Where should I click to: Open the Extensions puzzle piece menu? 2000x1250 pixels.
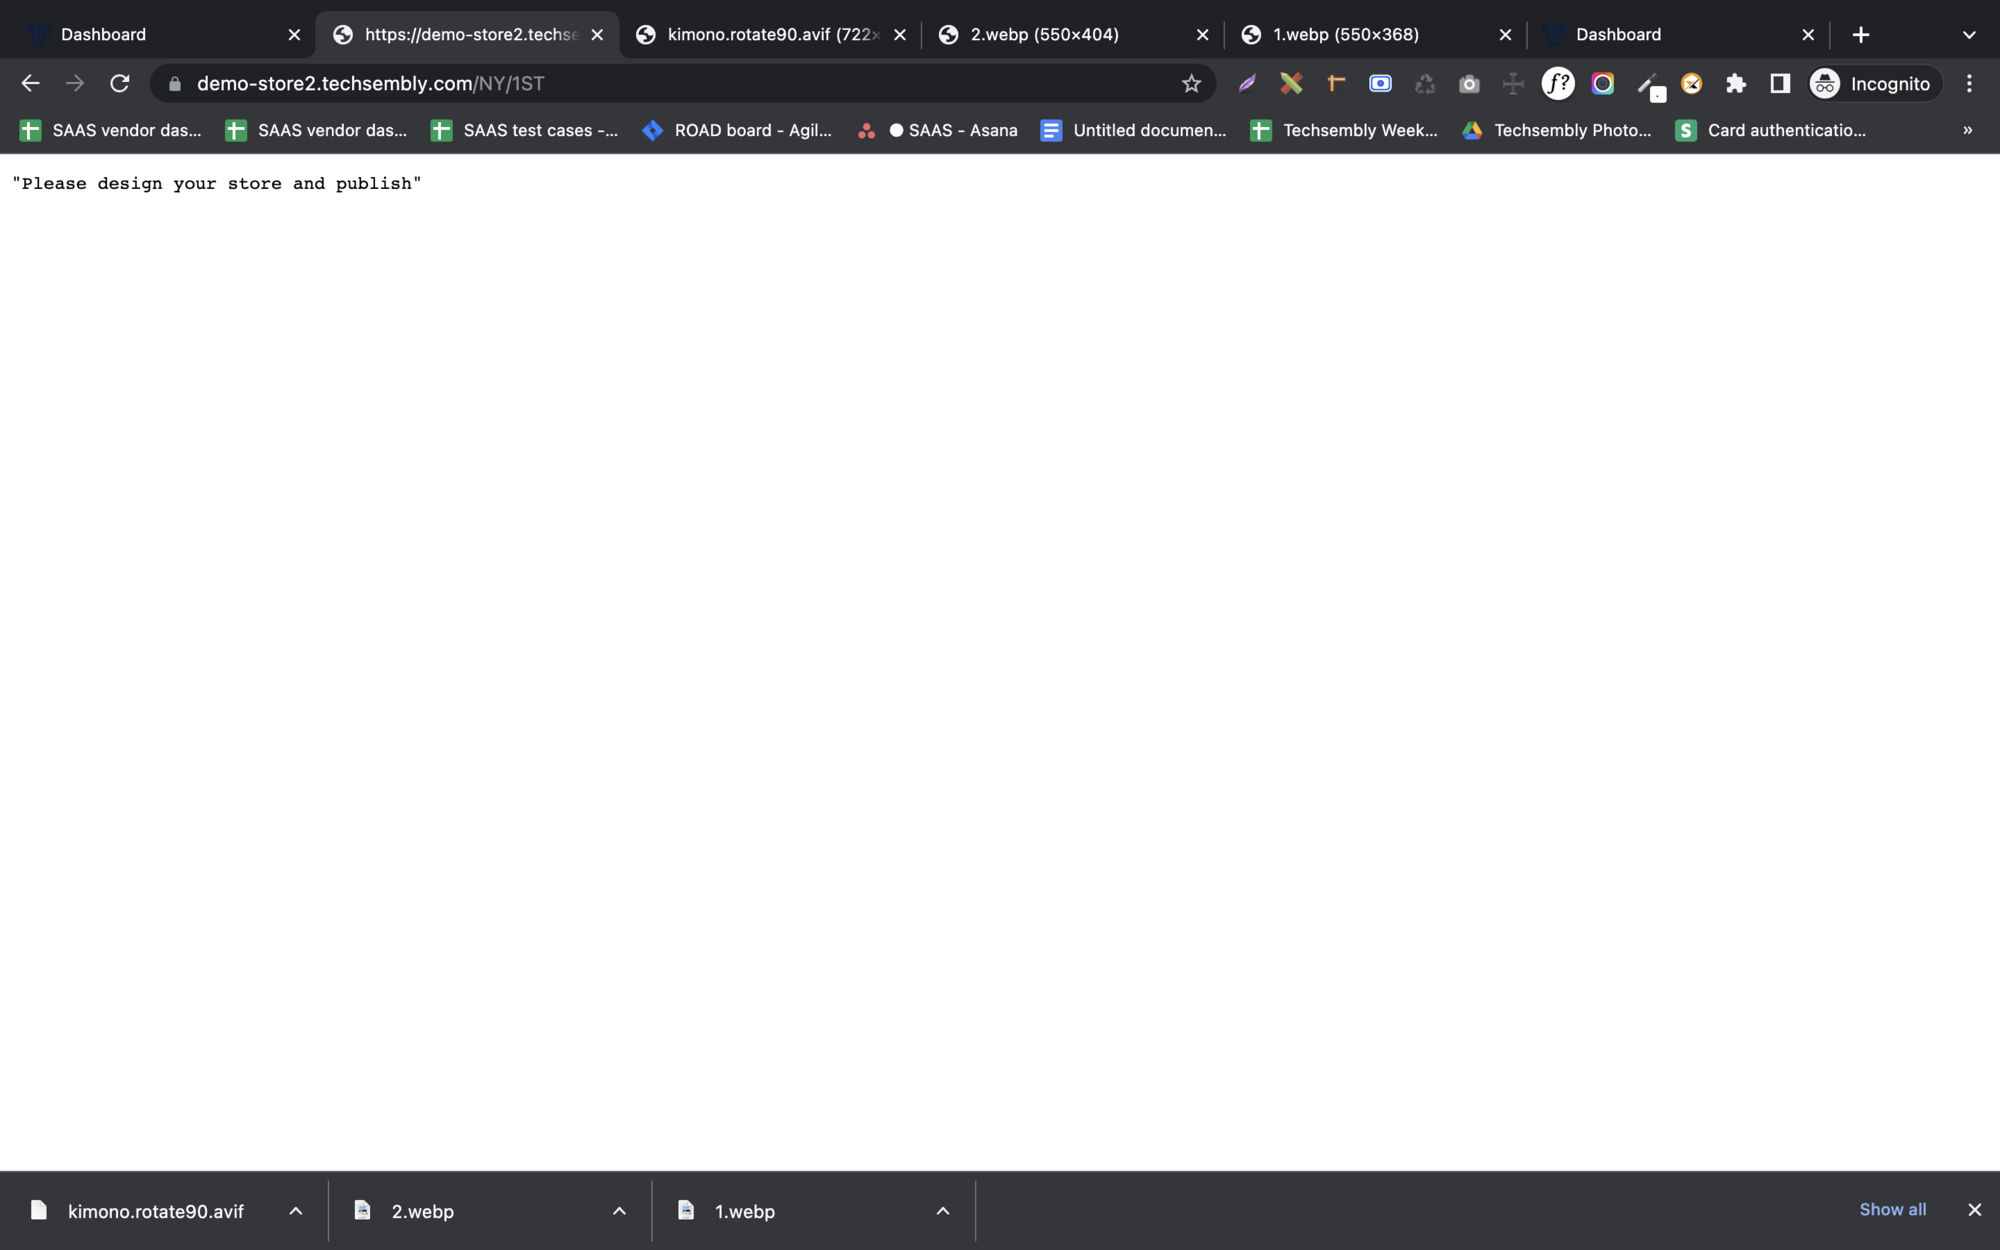tap(1736, 84)
